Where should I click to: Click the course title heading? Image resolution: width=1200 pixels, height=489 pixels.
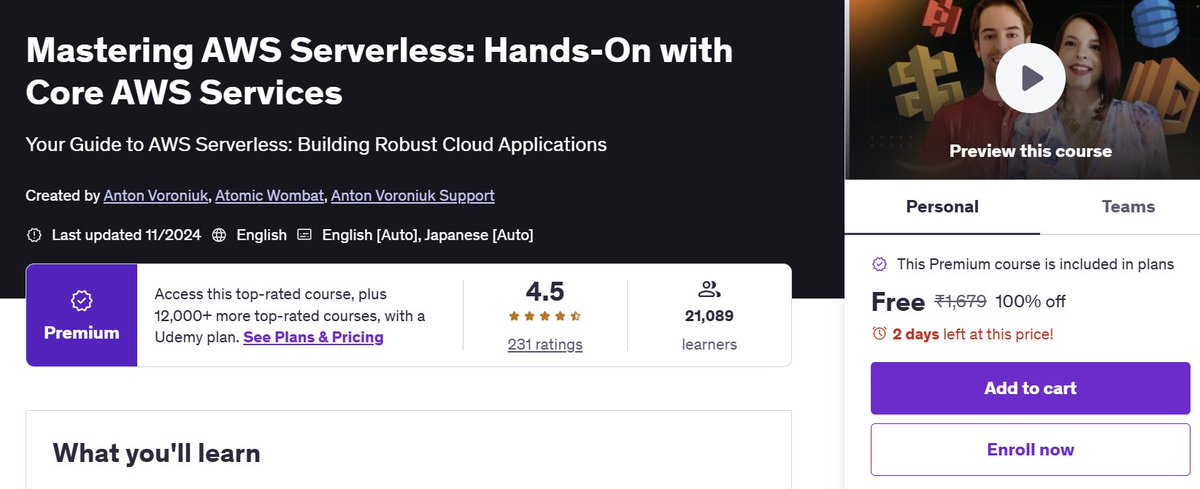point(379,71)
